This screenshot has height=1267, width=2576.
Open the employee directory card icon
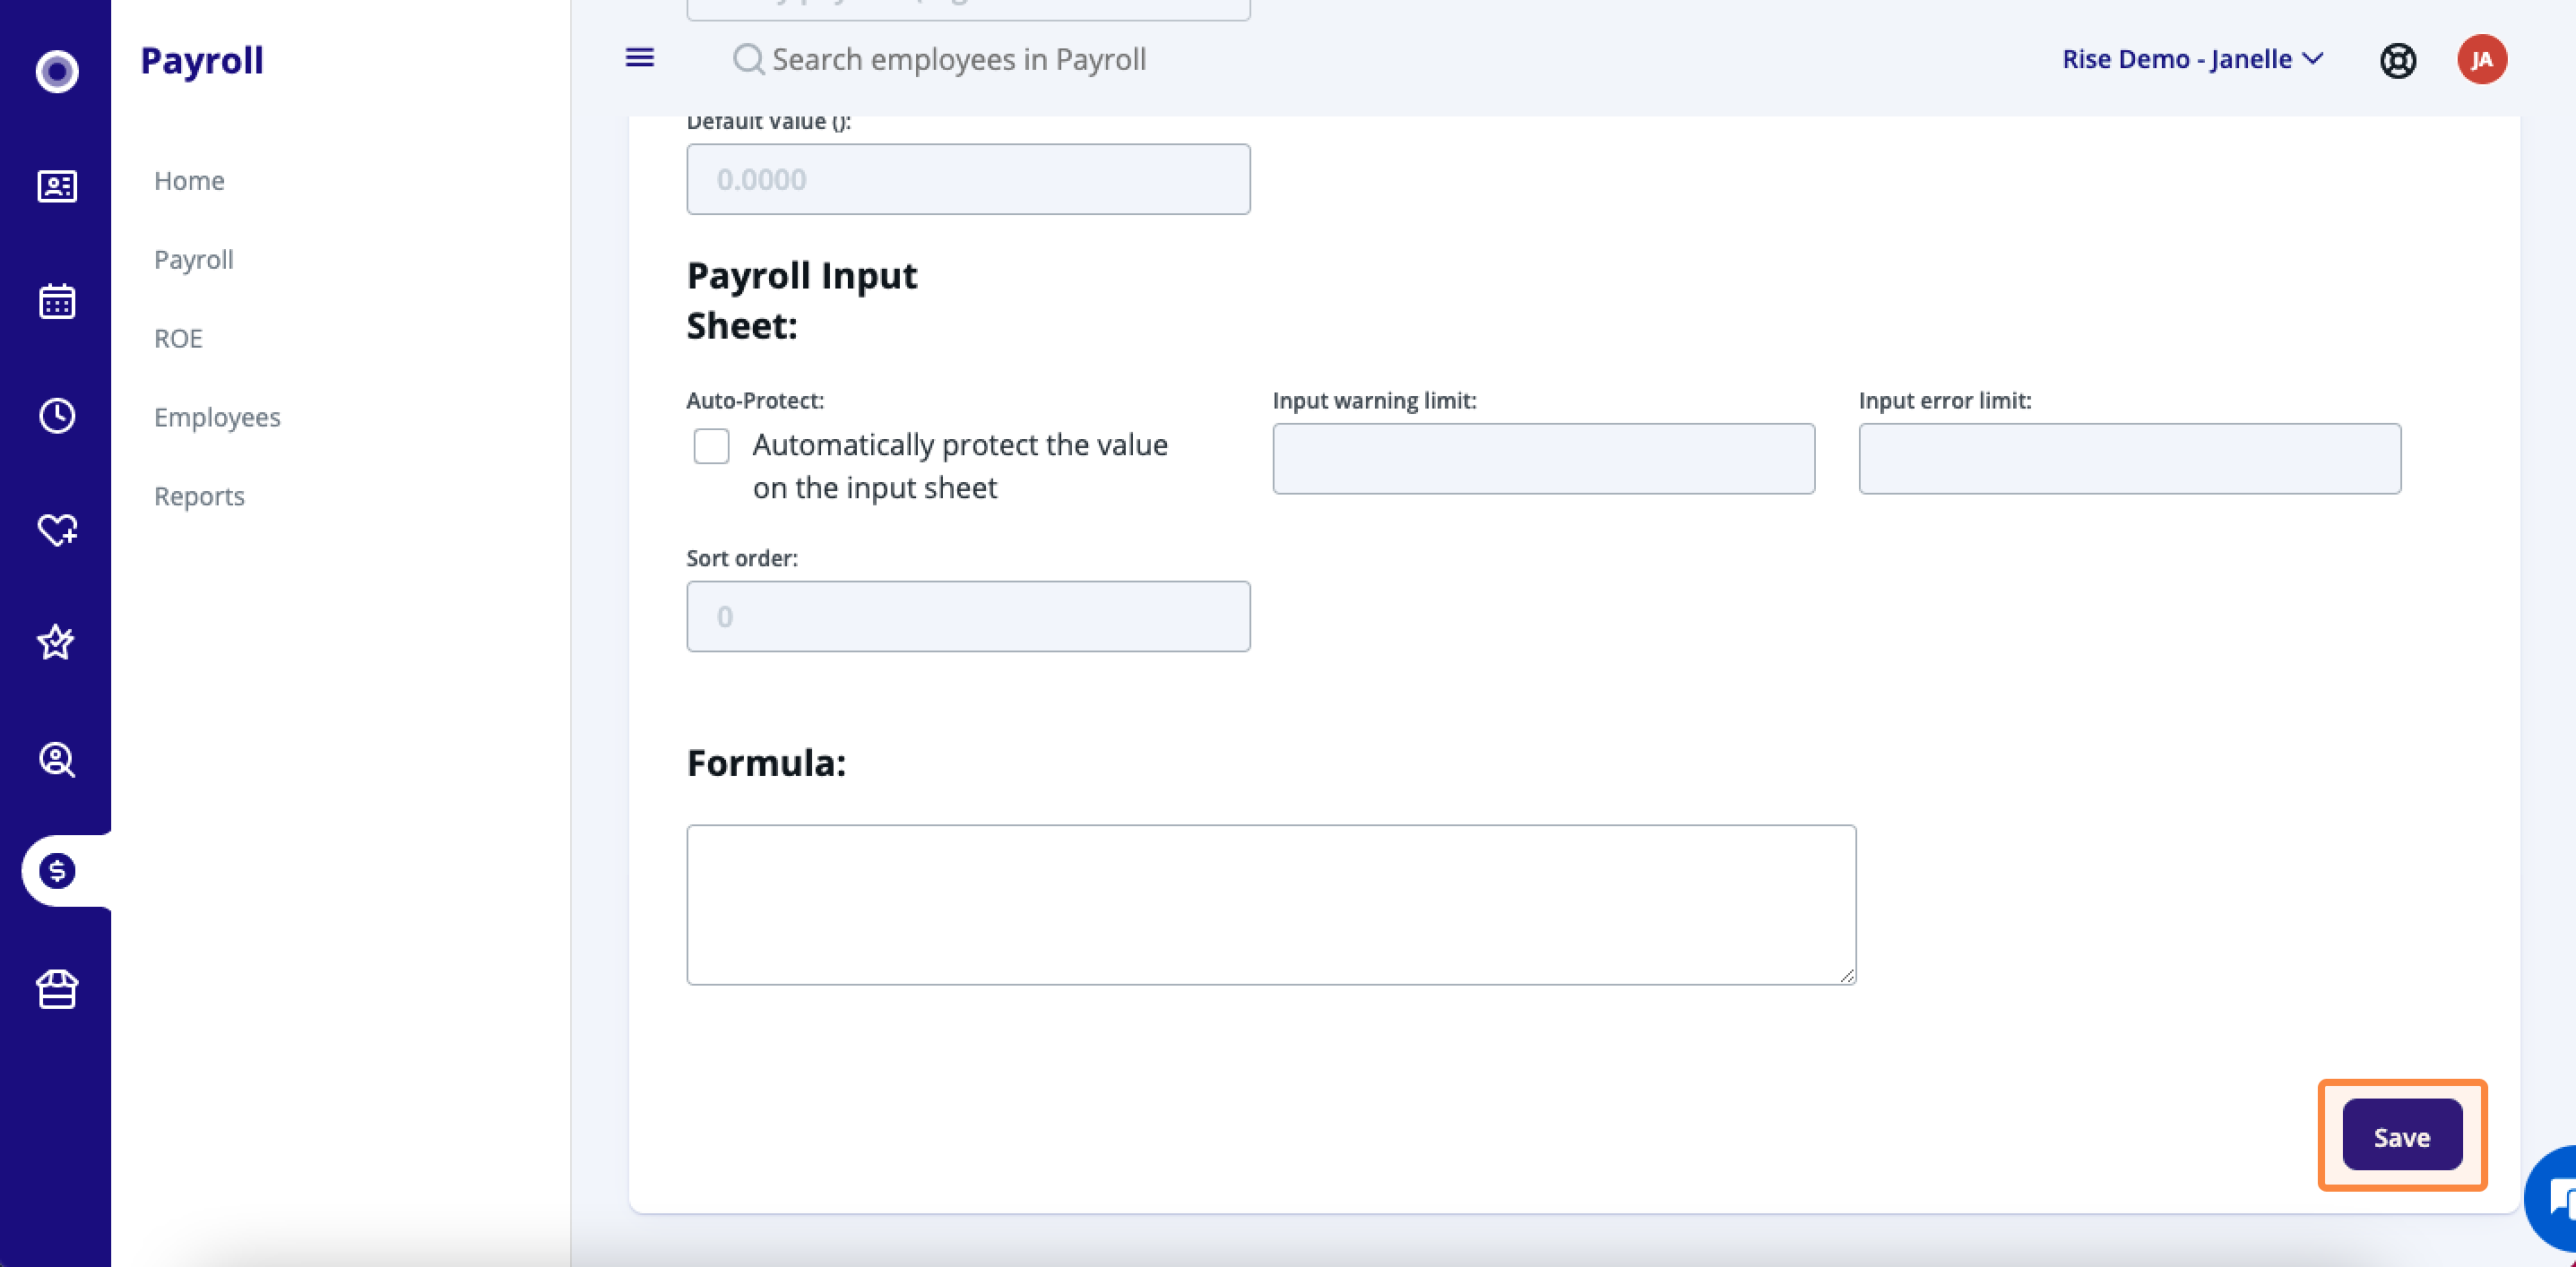tap(57, 186)
